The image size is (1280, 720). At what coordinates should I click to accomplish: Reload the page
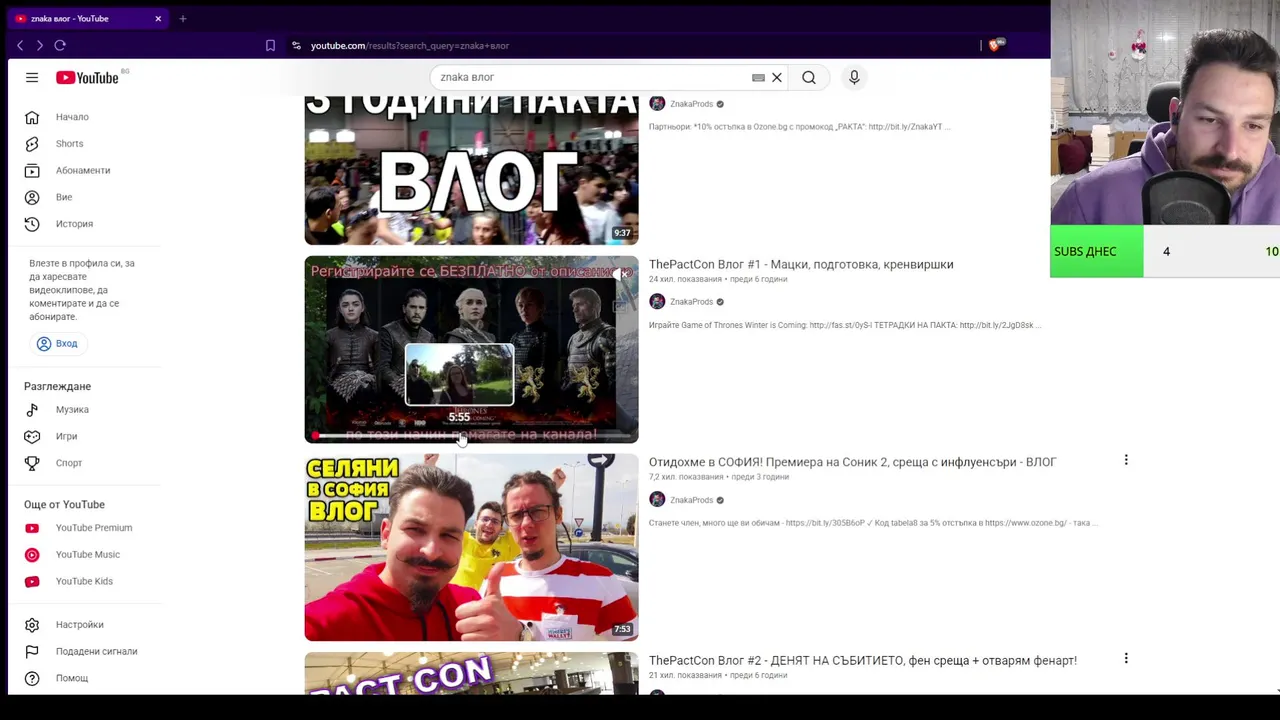tap(60, 45)
